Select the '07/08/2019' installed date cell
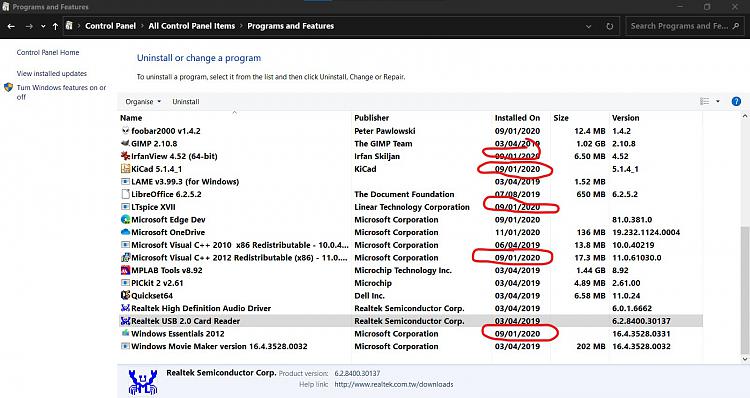Viewport: 750px width, 398px height. click(x=517, y=194)
